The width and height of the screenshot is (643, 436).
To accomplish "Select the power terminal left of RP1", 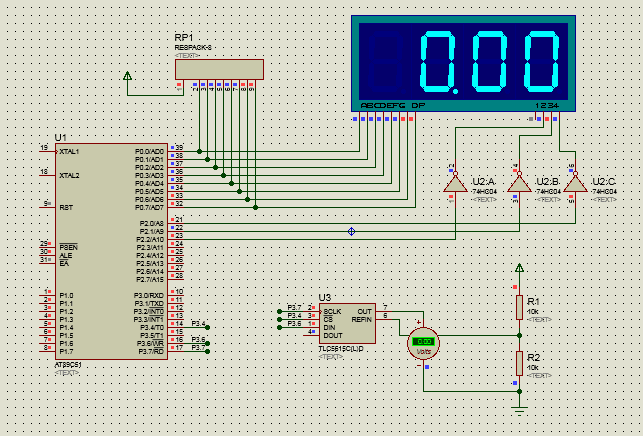I will coord(128,76).
